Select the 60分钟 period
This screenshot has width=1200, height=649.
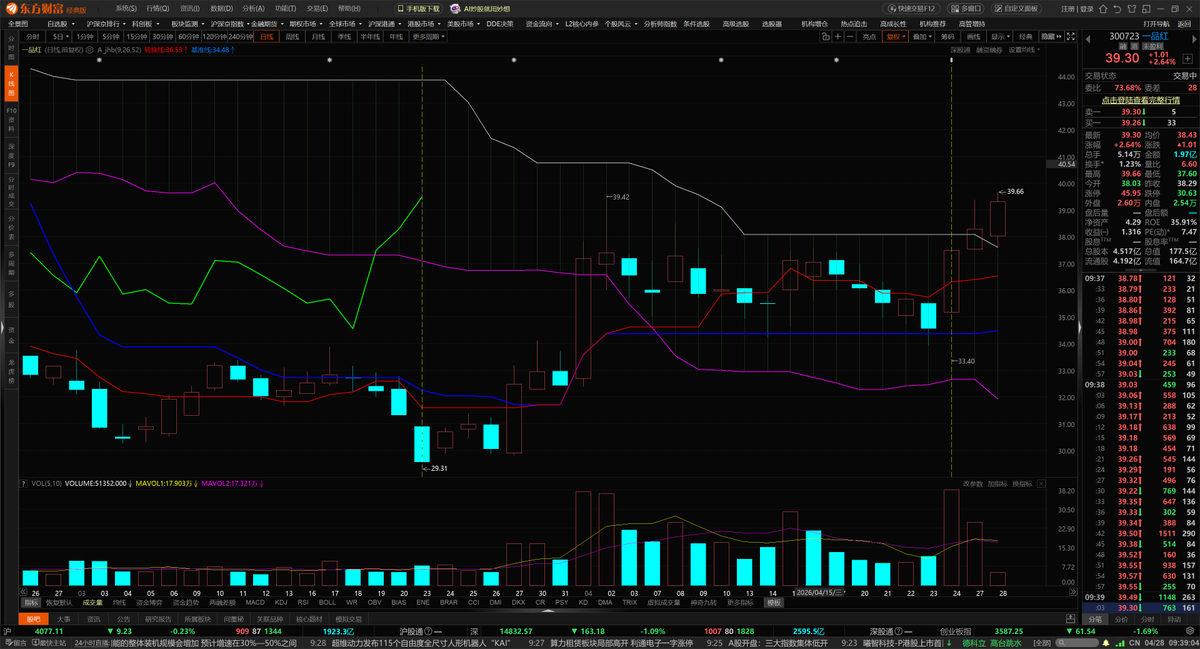click(186, 36)
